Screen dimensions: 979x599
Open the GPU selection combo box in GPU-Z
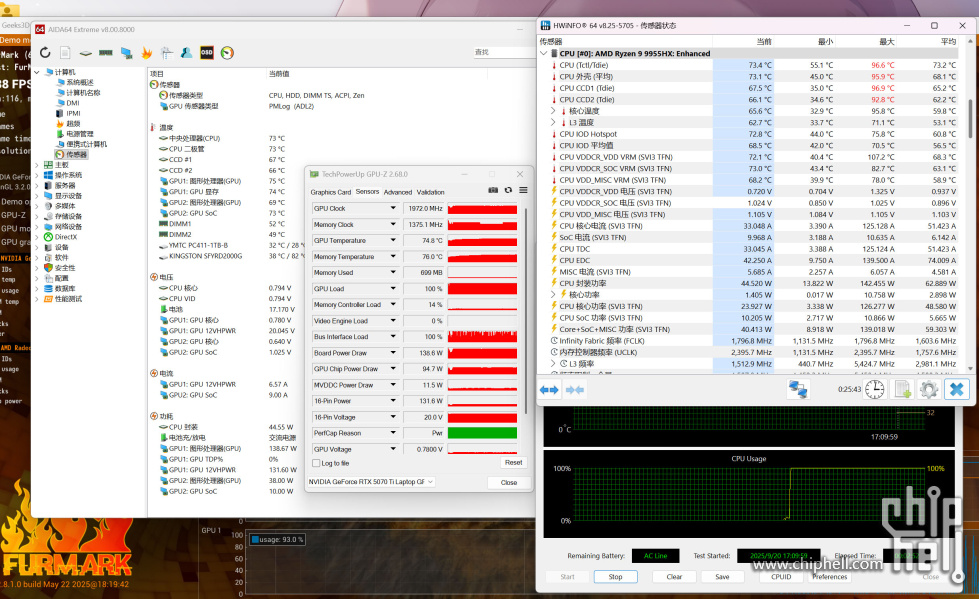pos(371,482)
